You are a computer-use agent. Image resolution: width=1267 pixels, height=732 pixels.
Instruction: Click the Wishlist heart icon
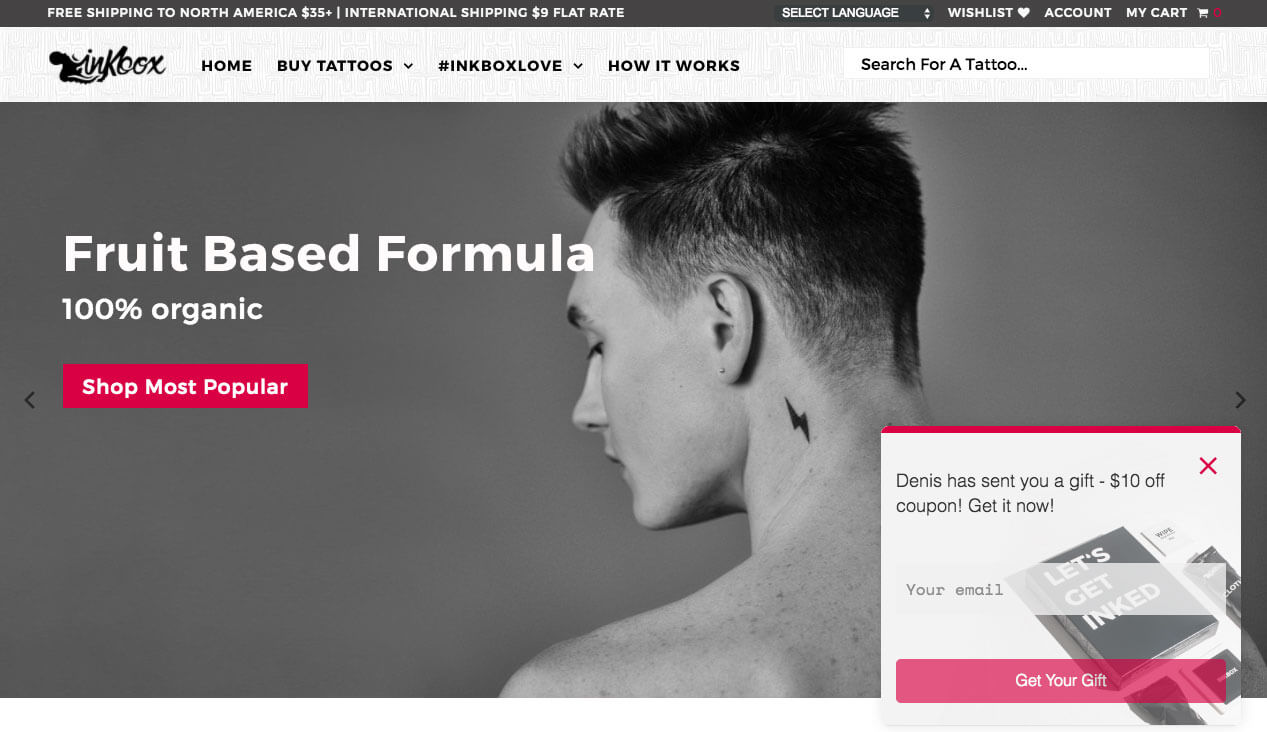pos(1023,13)
